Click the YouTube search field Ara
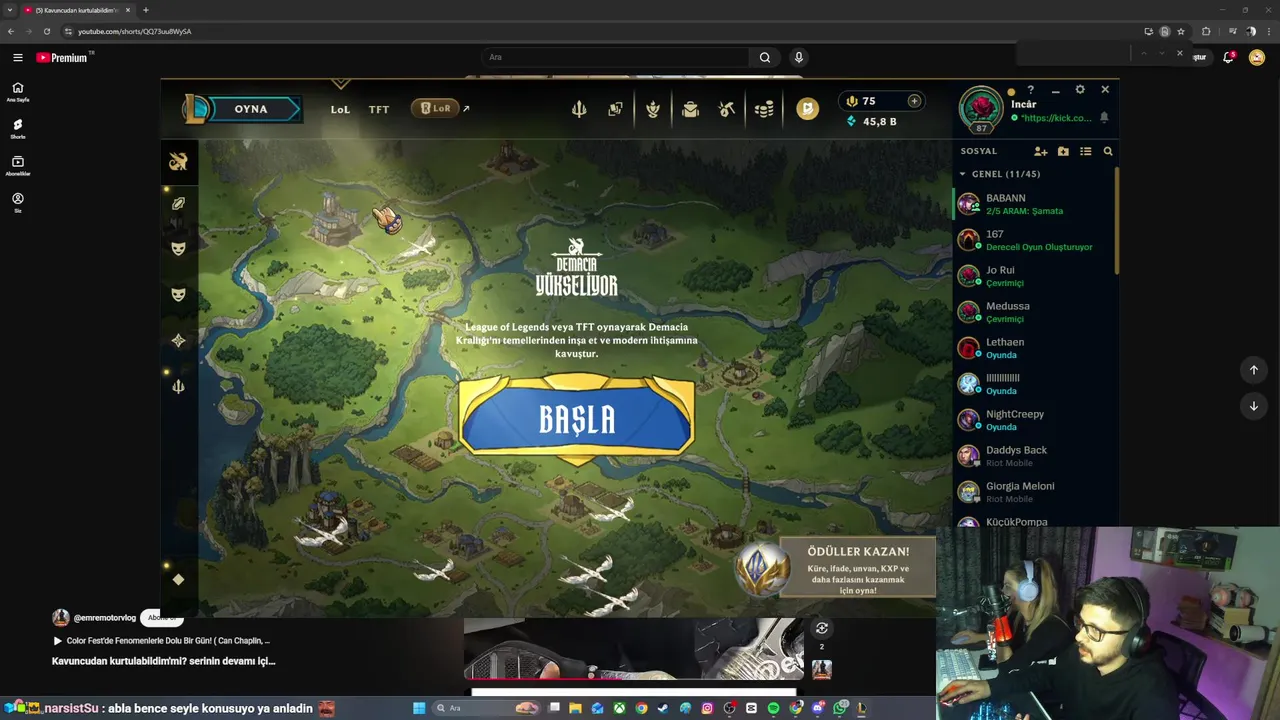Image resolution: width=1280 pixels, height=720 pixels. [615, 57]
